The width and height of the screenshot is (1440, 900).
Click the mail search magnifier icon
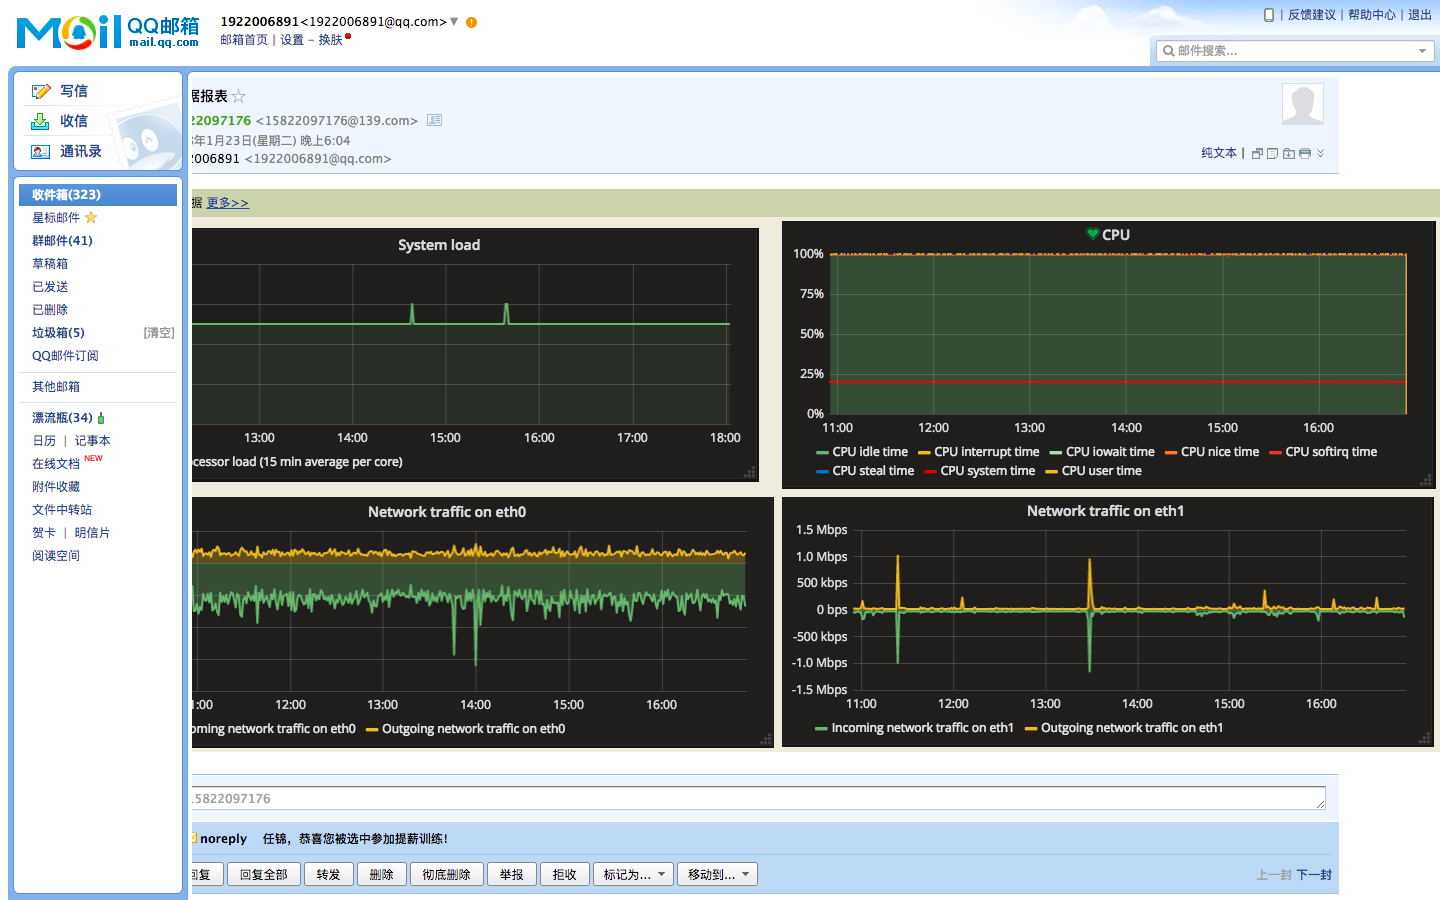[1168, 51]
